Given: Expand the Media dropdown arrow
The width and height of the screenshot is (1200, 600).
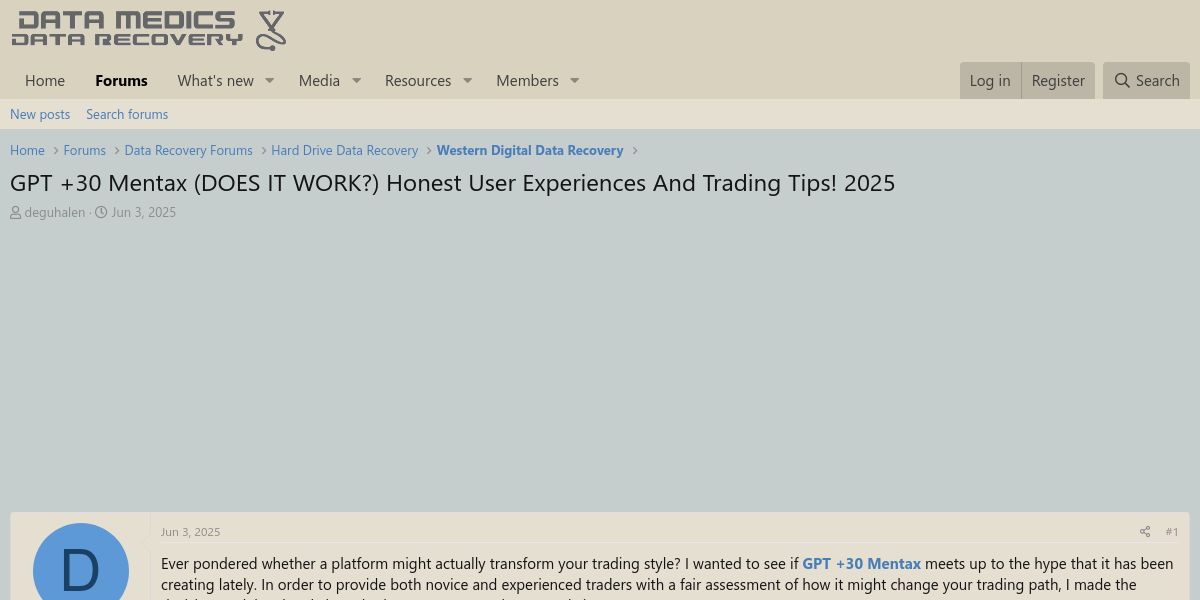Looking at the screenshot, I should pos(356,81).
